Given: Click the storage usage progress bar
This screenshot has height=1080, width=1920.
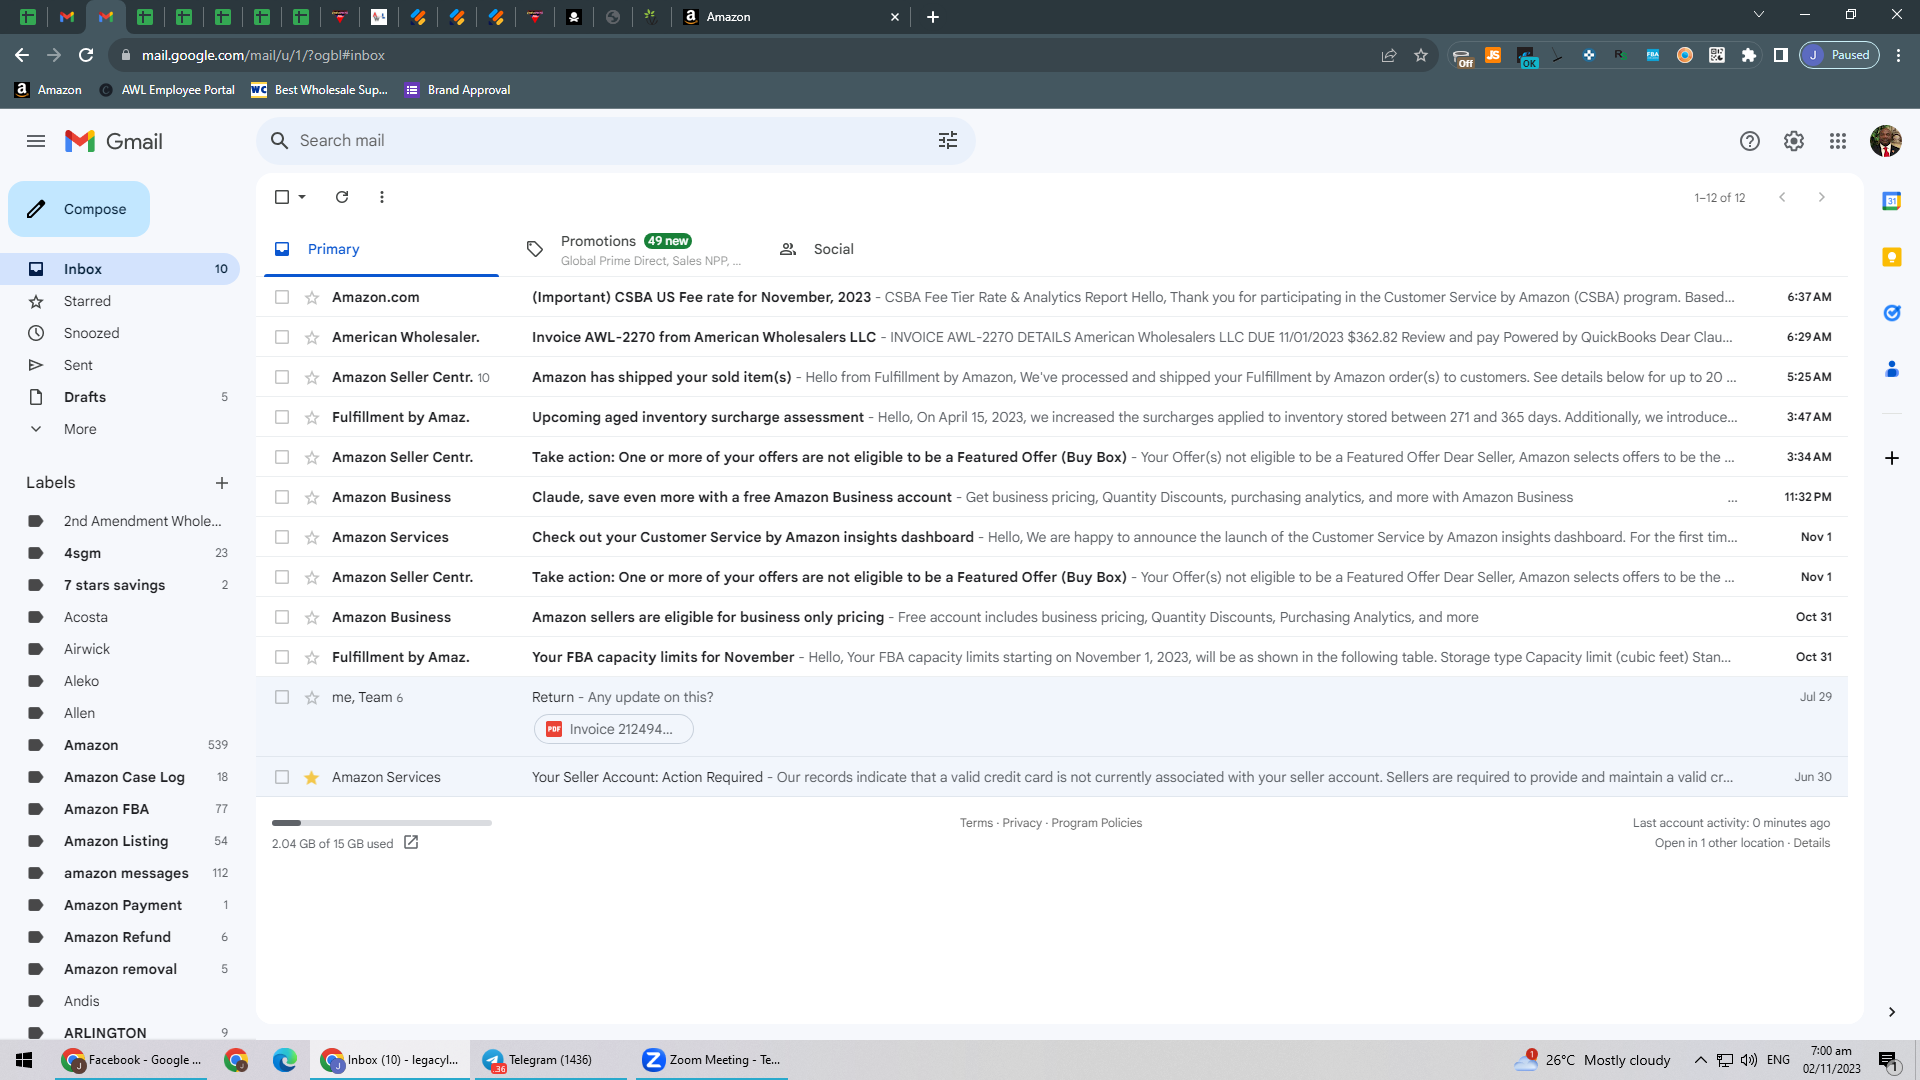Looking at the screenshot, I should [382, 823].
